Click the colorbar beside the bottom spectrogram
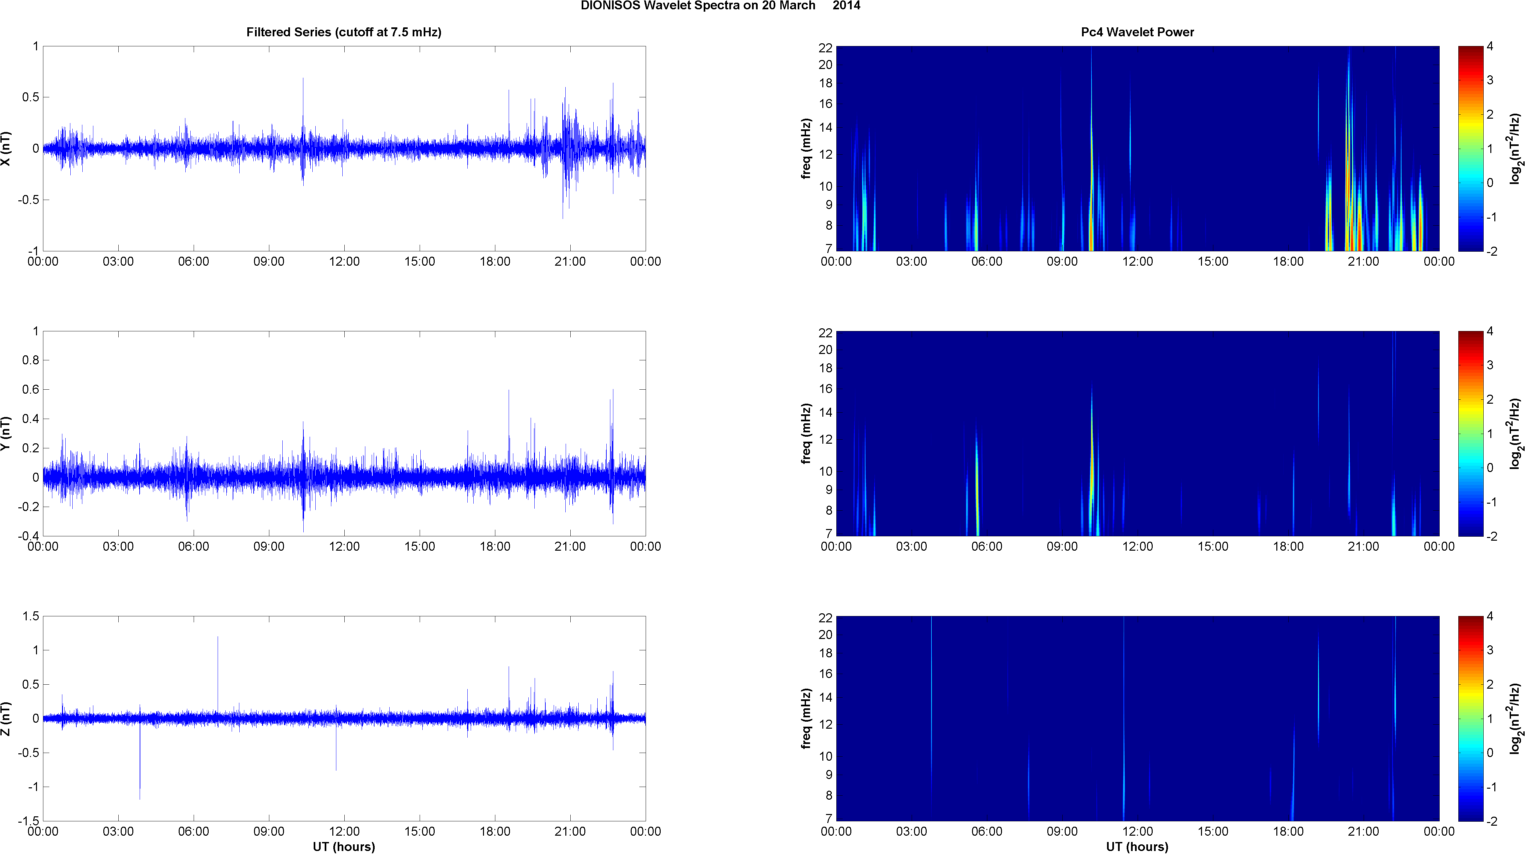 pos(1471,719)
